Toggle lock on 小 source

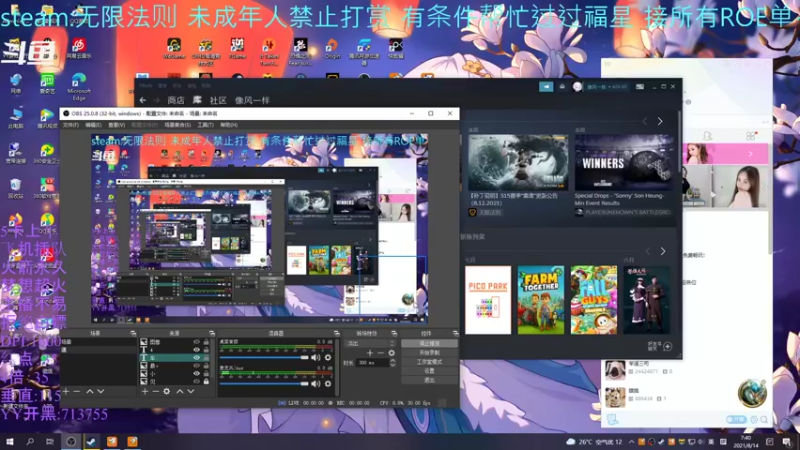pos(206,373)
